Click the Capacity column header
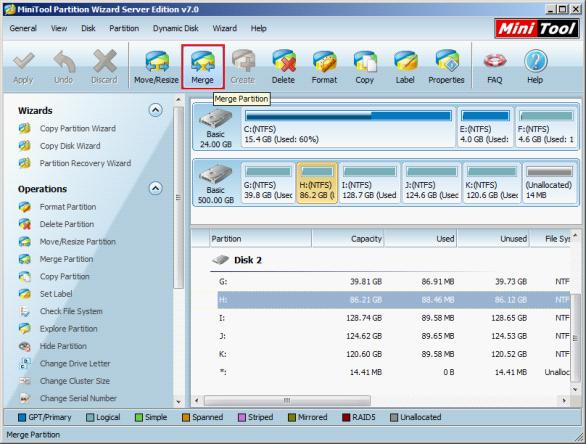586x444 pixels. (348, 239)
